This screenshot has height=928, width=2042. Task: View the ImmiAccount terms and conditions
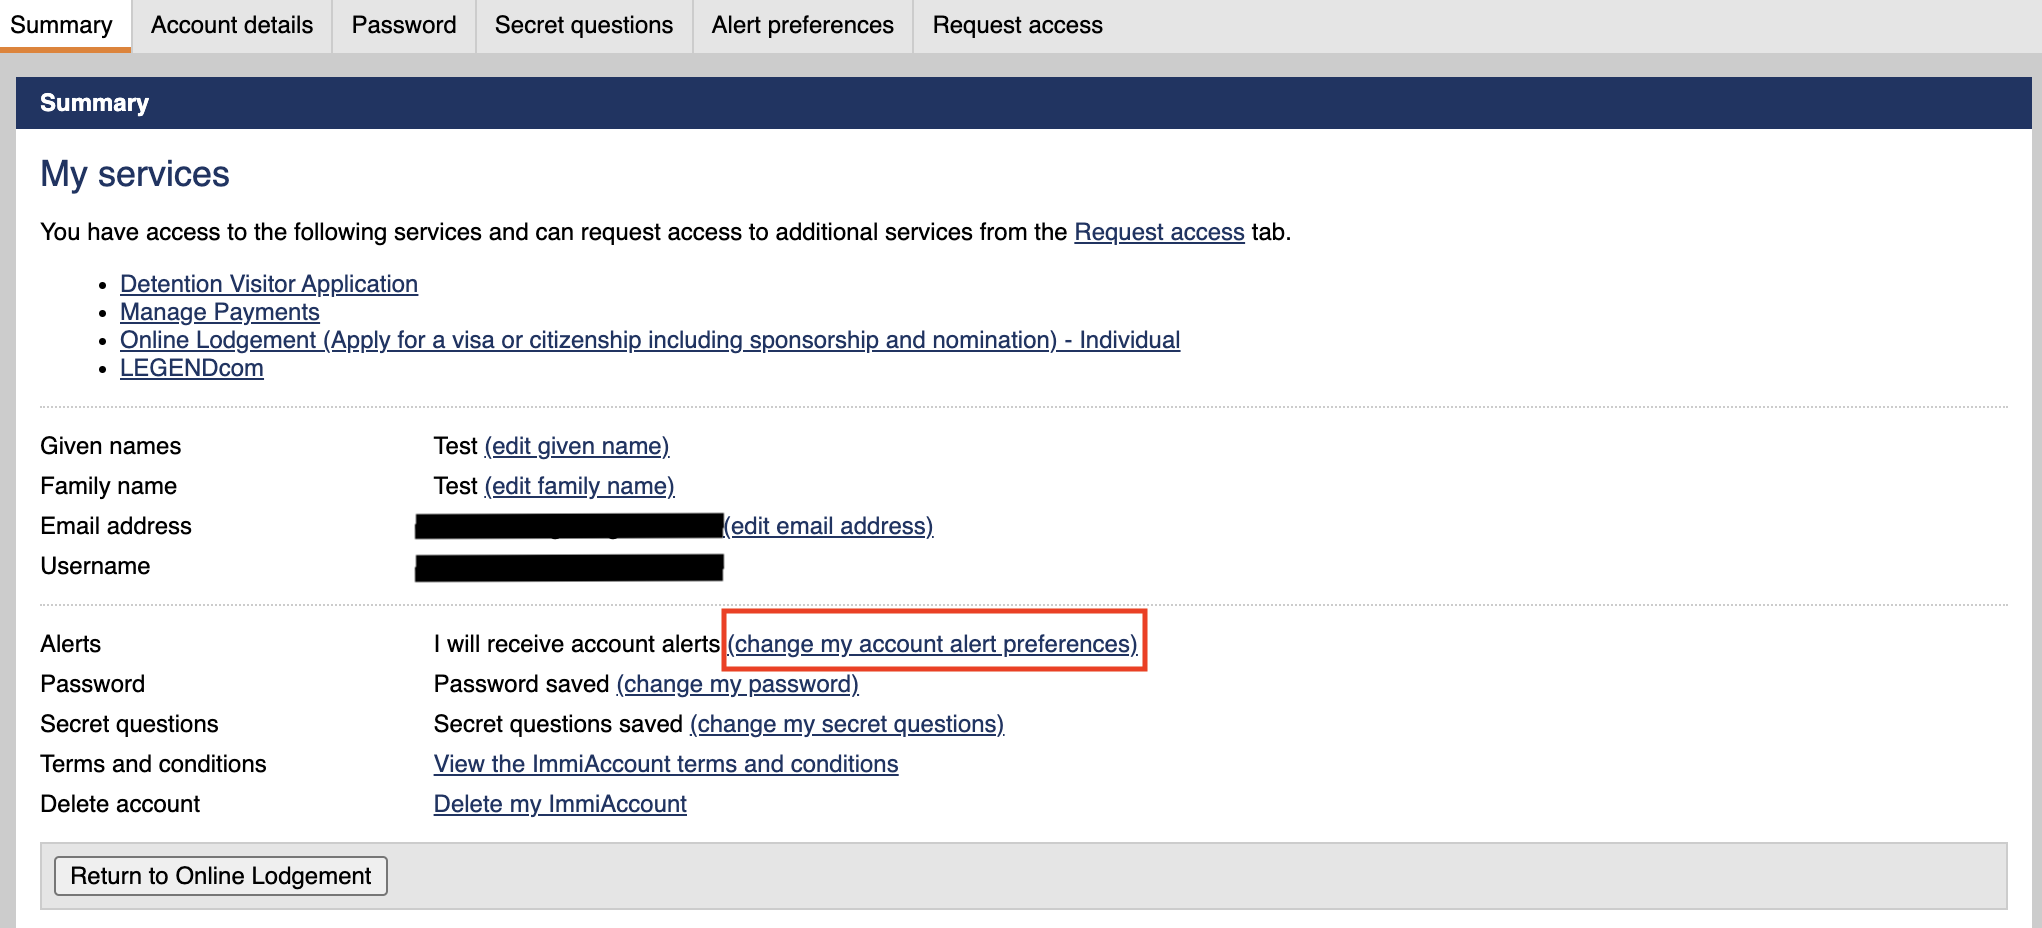[666, 764]
